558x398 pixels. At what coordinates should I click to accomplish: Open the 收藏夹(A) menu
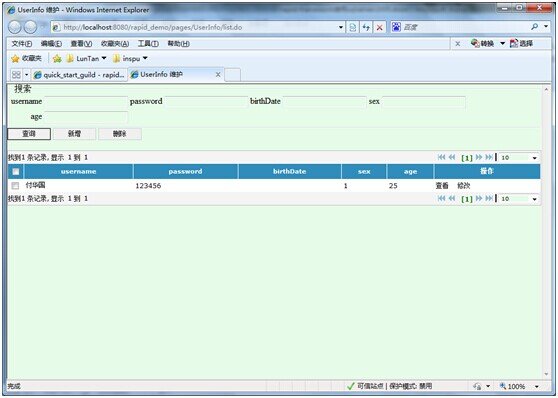click(115, 44)
